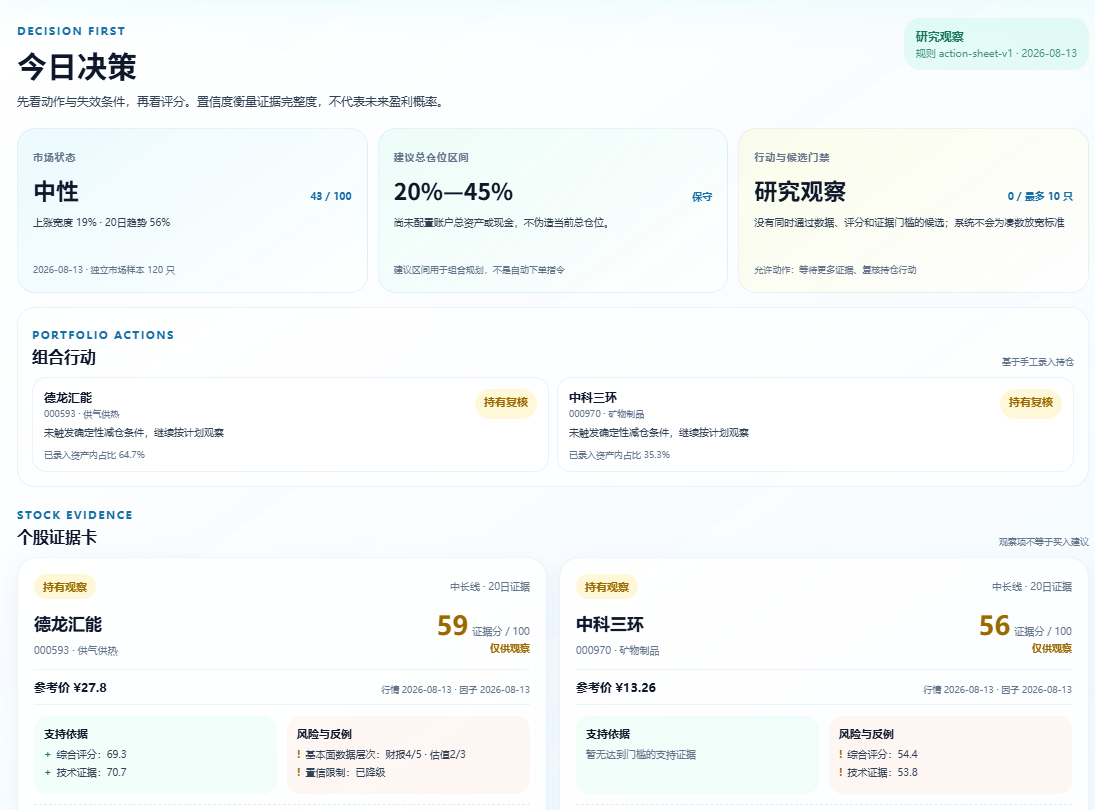Click 技术证据：53.8 risk item

click(x=879, y=772)
